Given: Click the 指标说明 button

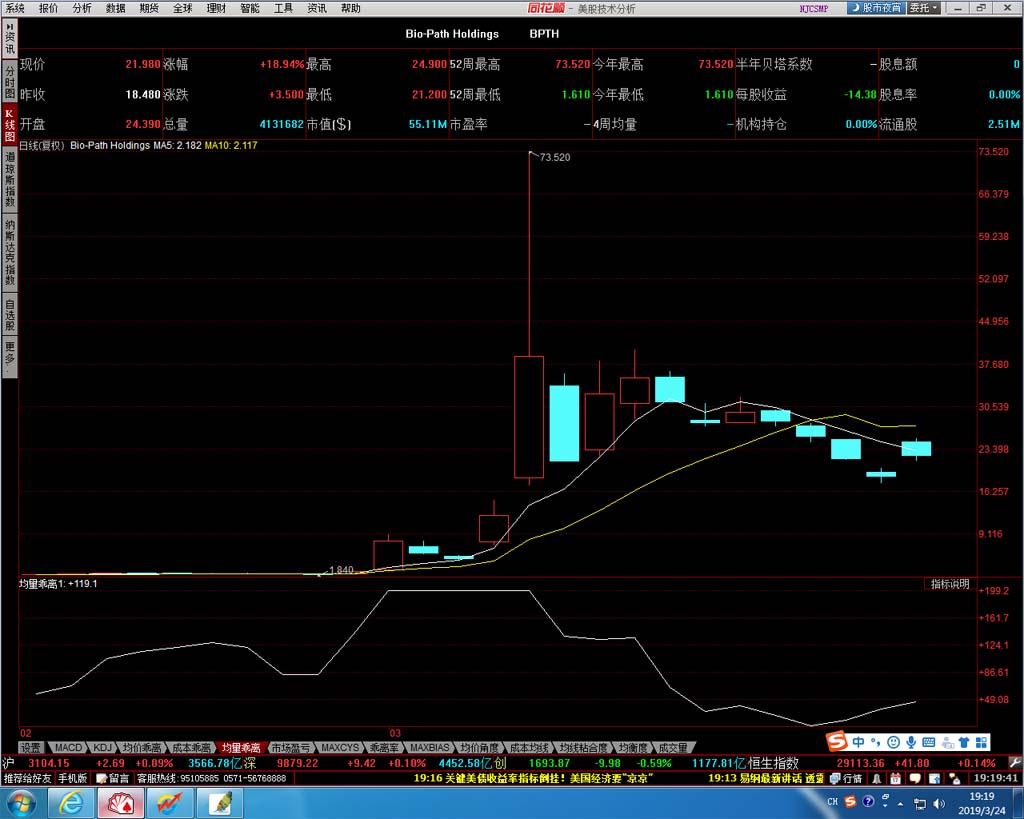Looking at the screenshot, I should click(x=950, y=584).
